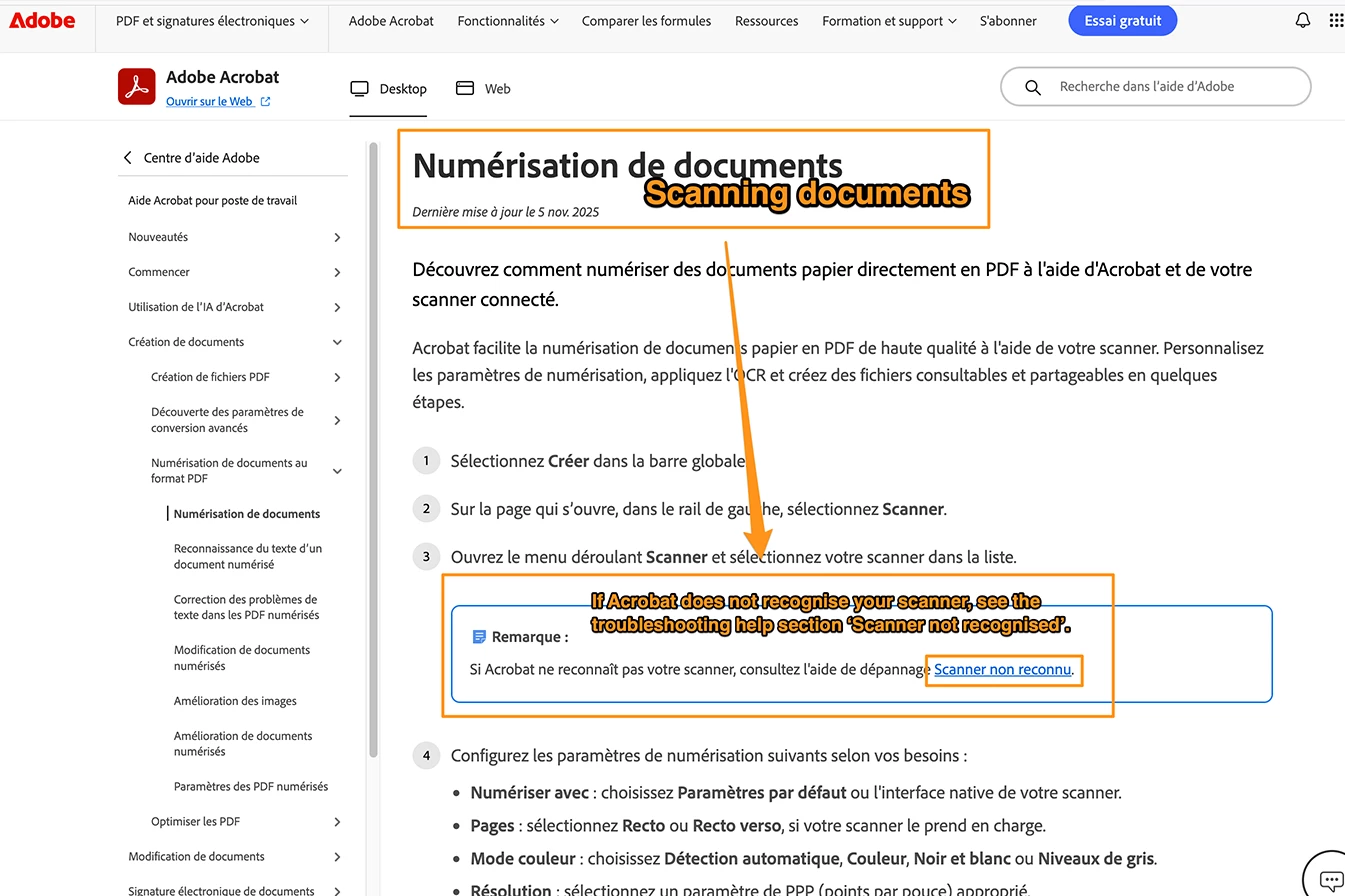Switch to the Web tab
The height and width of the screenshot is (896, 1345).
click(483, 89)
